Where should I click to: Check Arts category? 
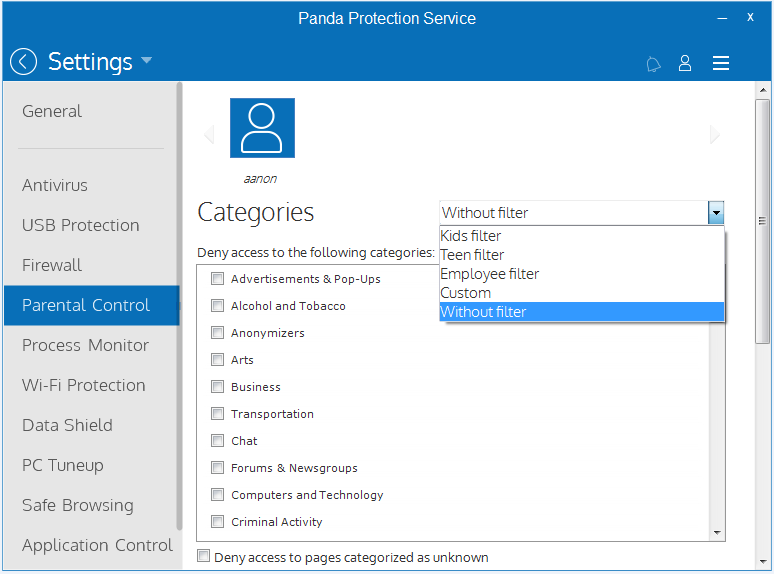click(x=217, y=360)
